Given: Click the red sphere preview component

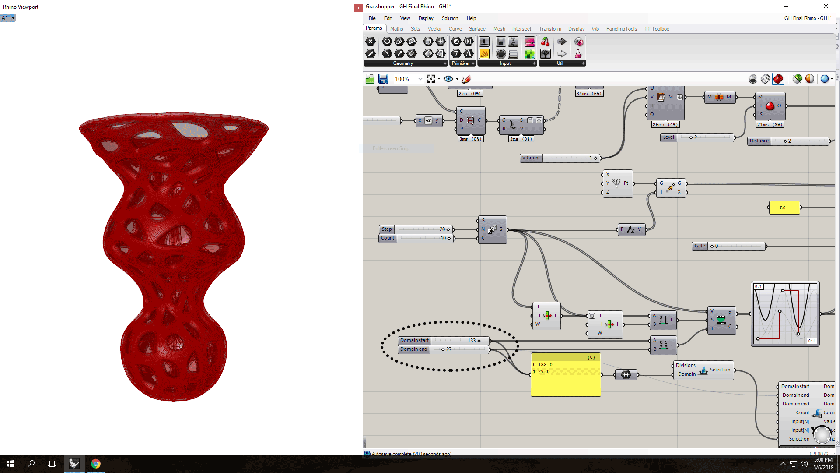Looking at the screenshot, I should pyautogui.click(x=771, y=106).
